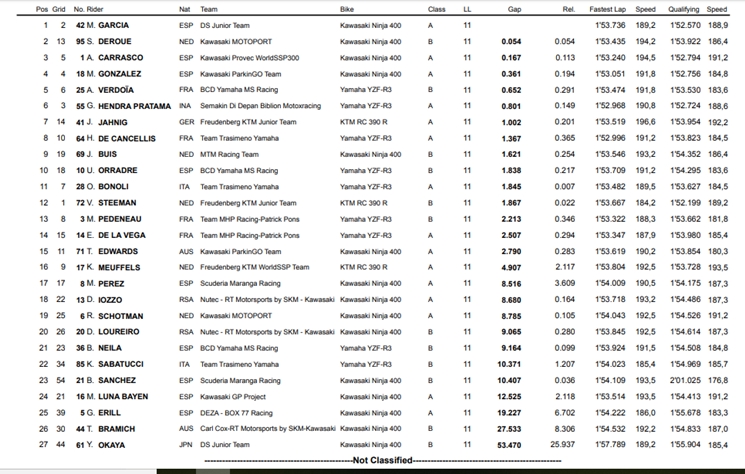The width and height of the screenshot is (745, 474).
Task: Select rider name M. LUNA BAYEN
Action: coord(117,397)
